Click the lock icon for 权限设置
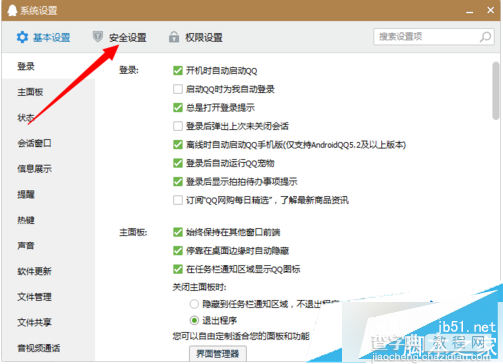The width and height of the screenshot is (503, 364). pyautogui.click(x=174, y=37)
